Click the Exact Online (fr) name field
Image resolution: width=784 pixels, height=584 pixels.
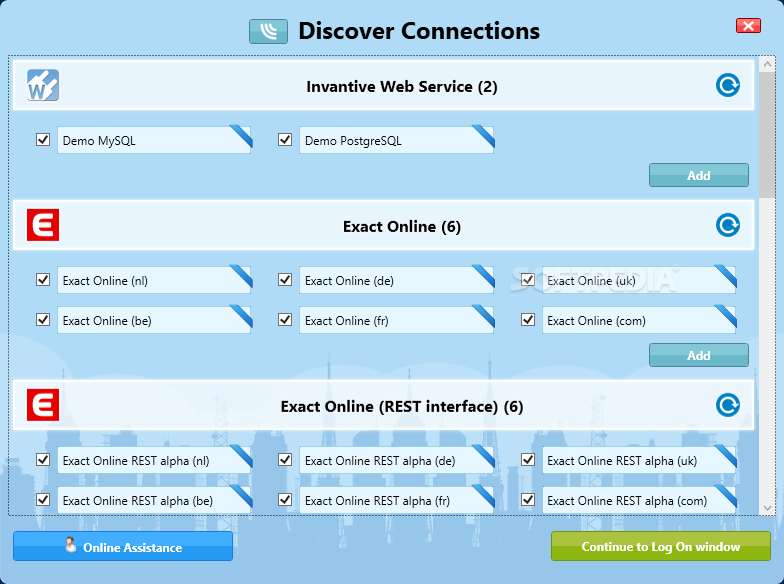point(396,320)
